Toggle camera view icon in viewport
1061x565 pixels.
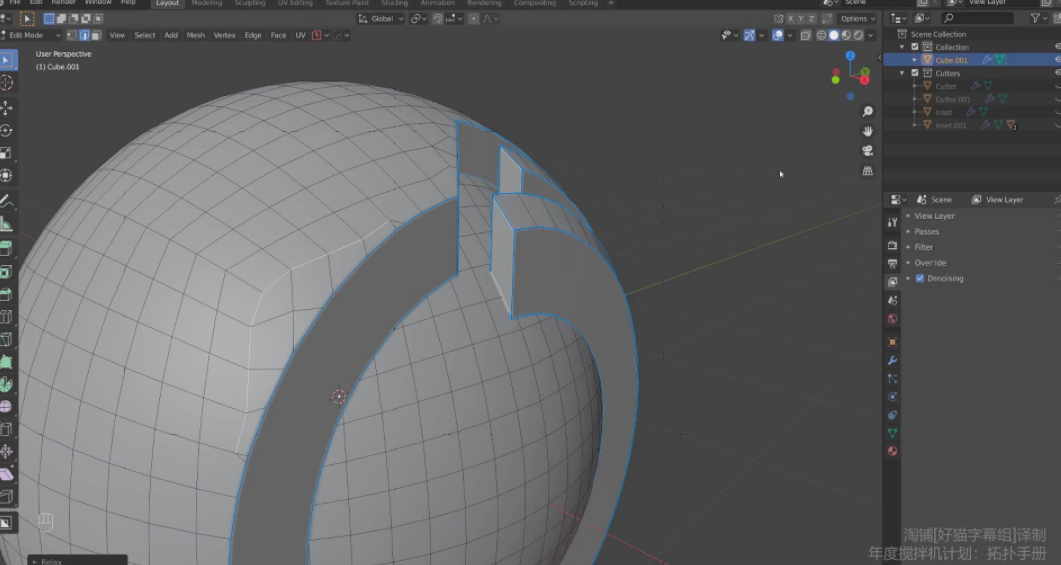point(867,151)
